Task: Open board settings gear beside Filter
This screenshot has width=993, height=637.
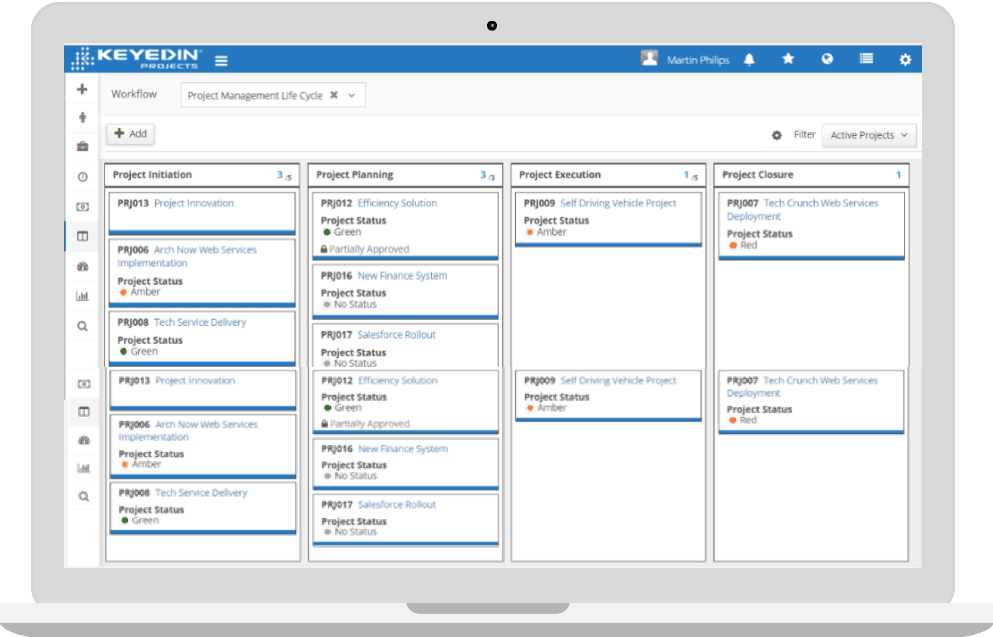Action: 776,135
